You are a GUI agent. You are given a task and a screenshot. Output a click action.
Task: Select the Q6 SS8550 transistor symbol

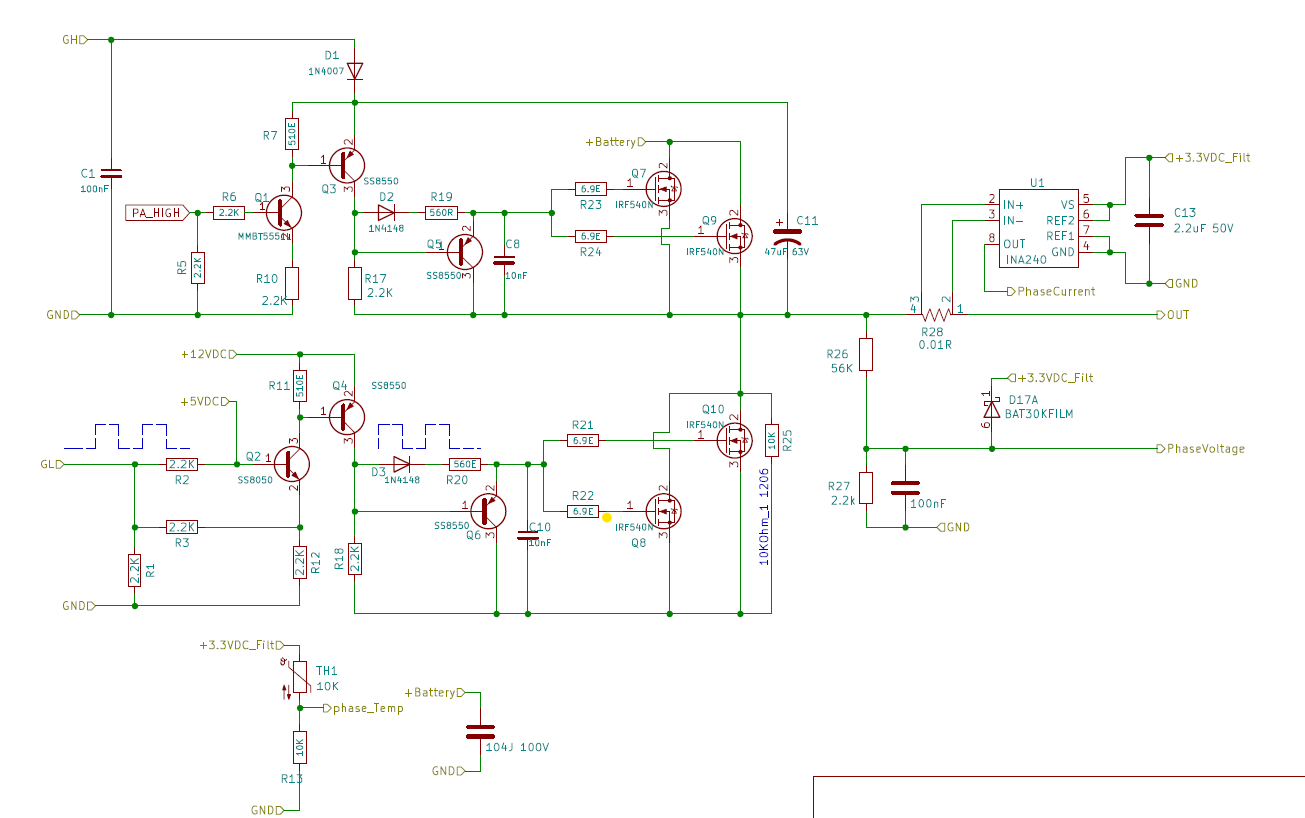[x=489, y=510]
